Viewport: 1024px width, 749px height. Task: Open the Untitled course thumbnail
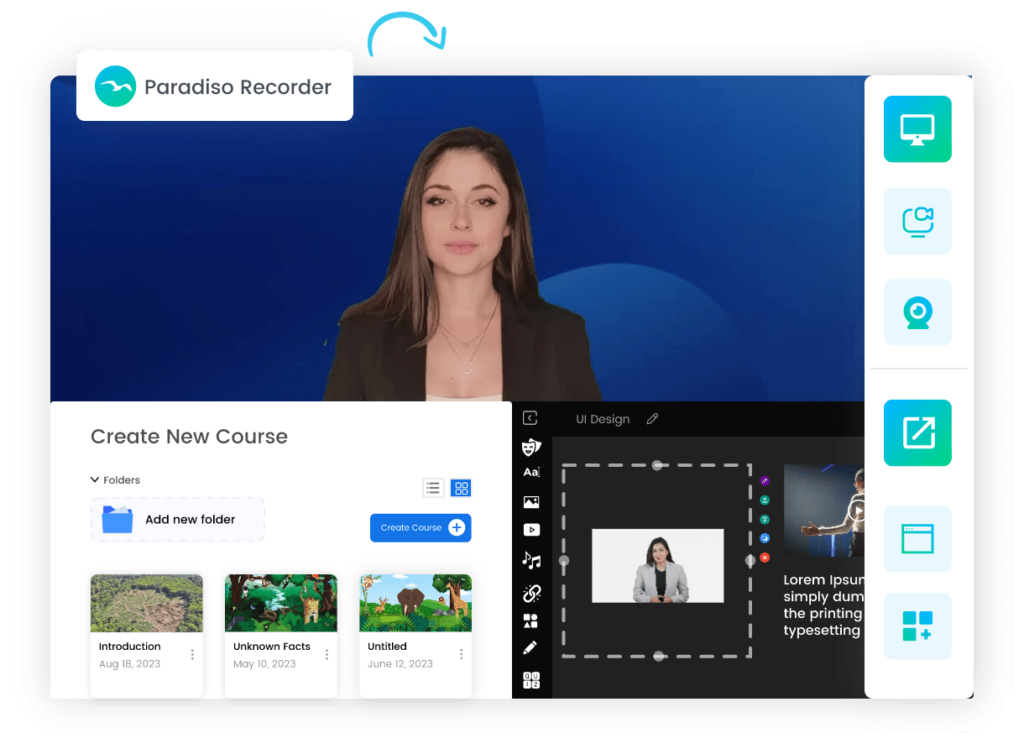click(415, 603)
